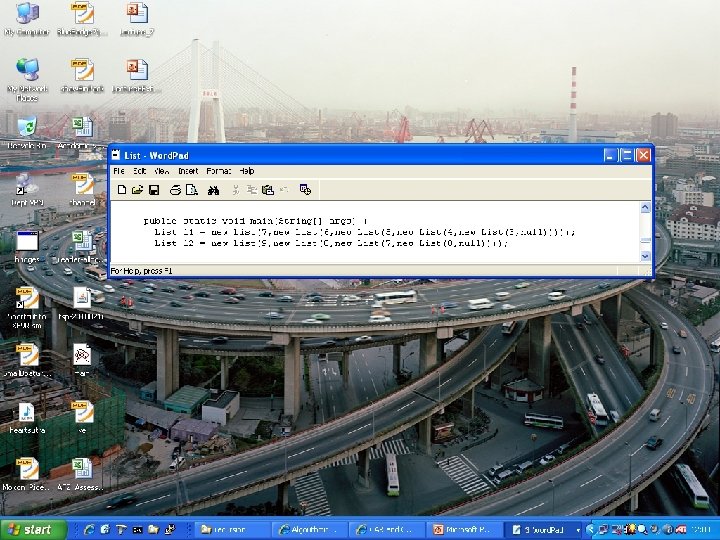720x540 pixels.
Task: Open Print Preview from the toolbar
Action: (x=191, y=190)
